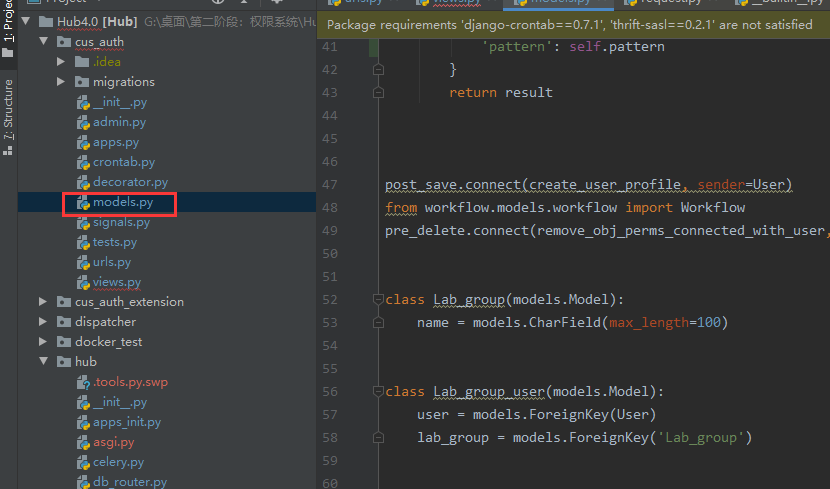Click line number 47 in the gutter
The image size is (830, 489).
329,185
